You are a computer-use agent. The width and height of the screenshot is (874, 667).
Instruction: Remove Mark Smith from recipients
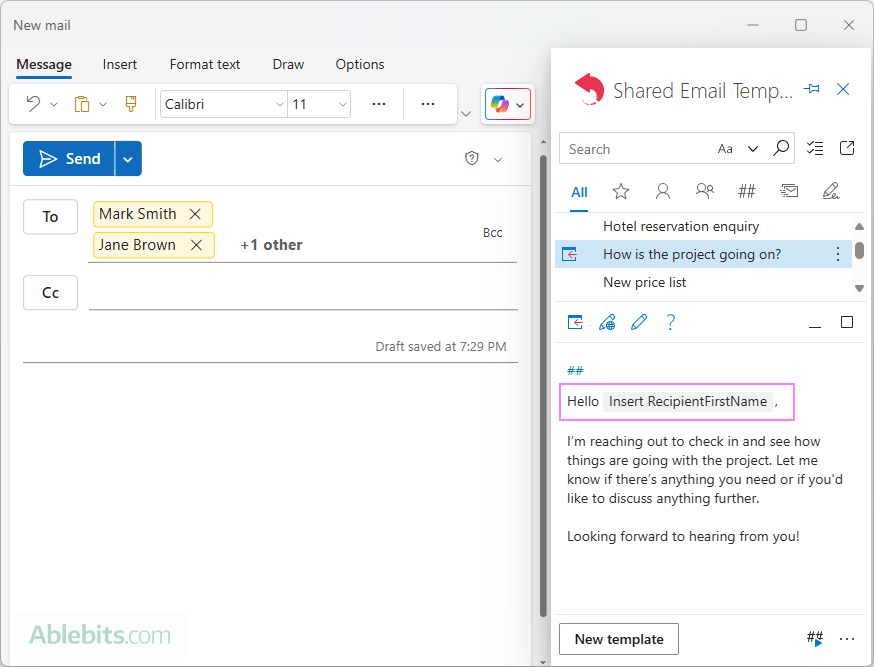(x=195, y=214)
